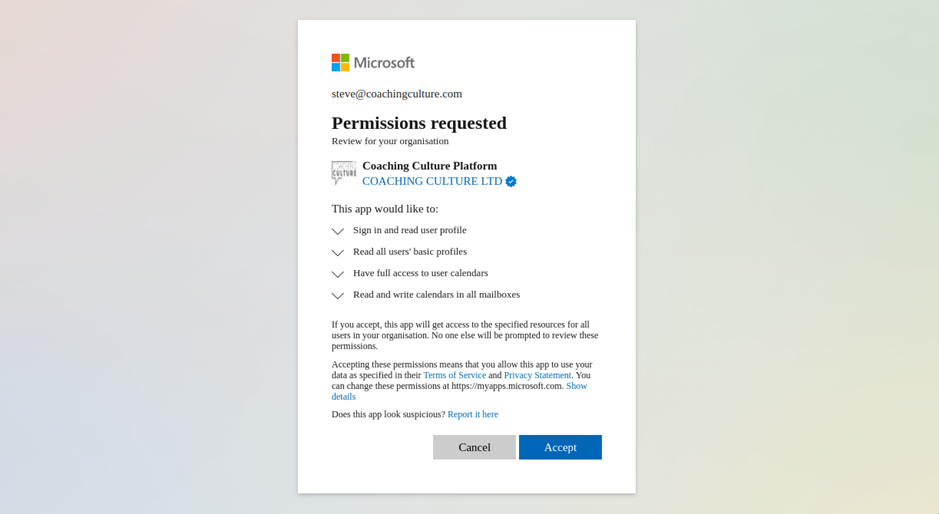The height and width of the screenshot is (514, 939).
Task: Expand the mailbox calendars permission chevron
Action: [x=338, y=296]
